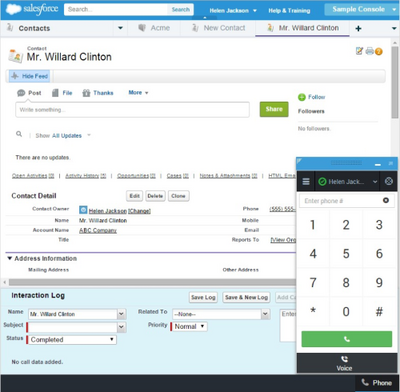Click the Save Log button
Viewport: 400px width, 392px height.
point(203,297)
